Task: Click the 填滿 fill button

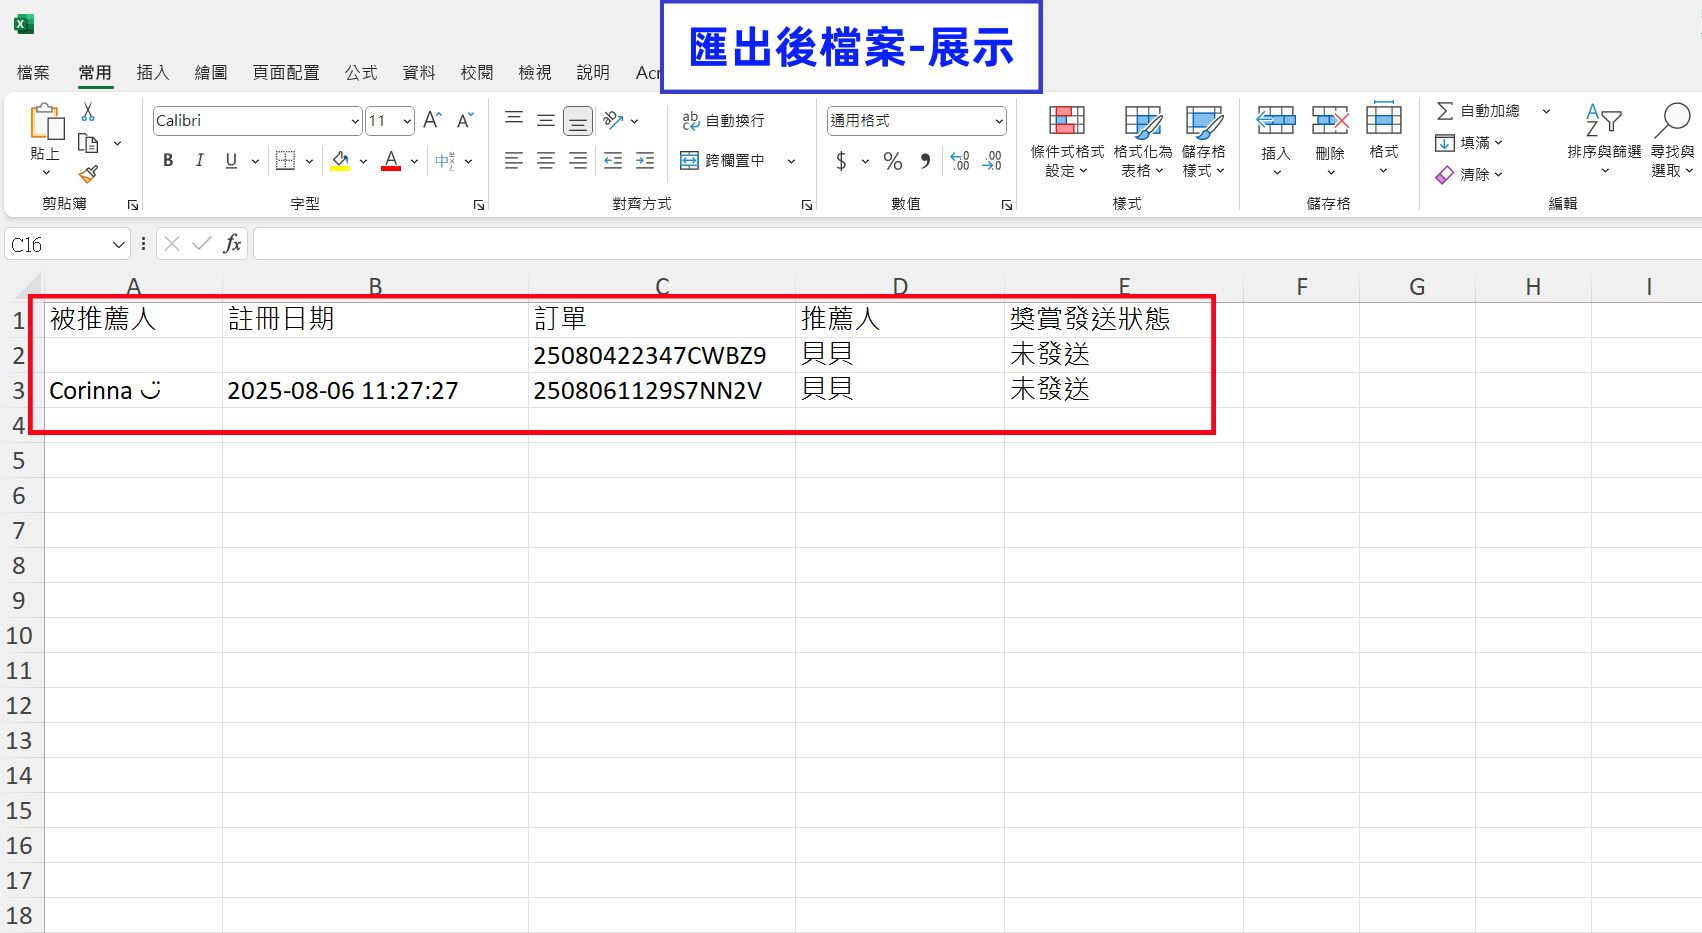Action: point(1468,143)
